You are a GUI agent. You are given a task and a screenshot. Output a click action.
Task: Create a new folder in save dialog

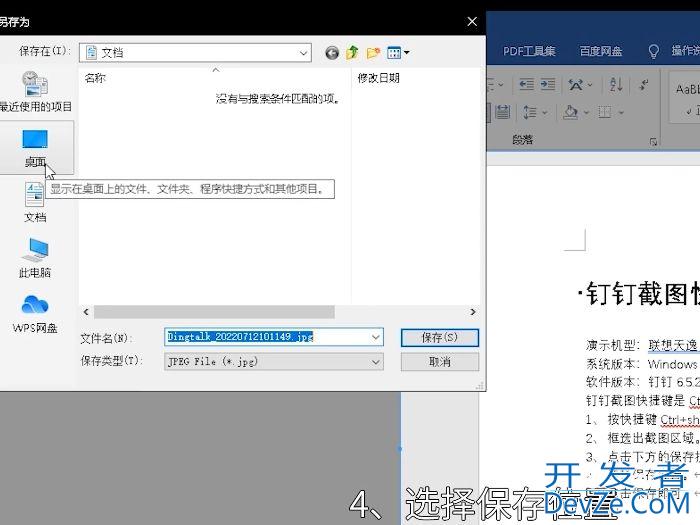tap(373, 53)
